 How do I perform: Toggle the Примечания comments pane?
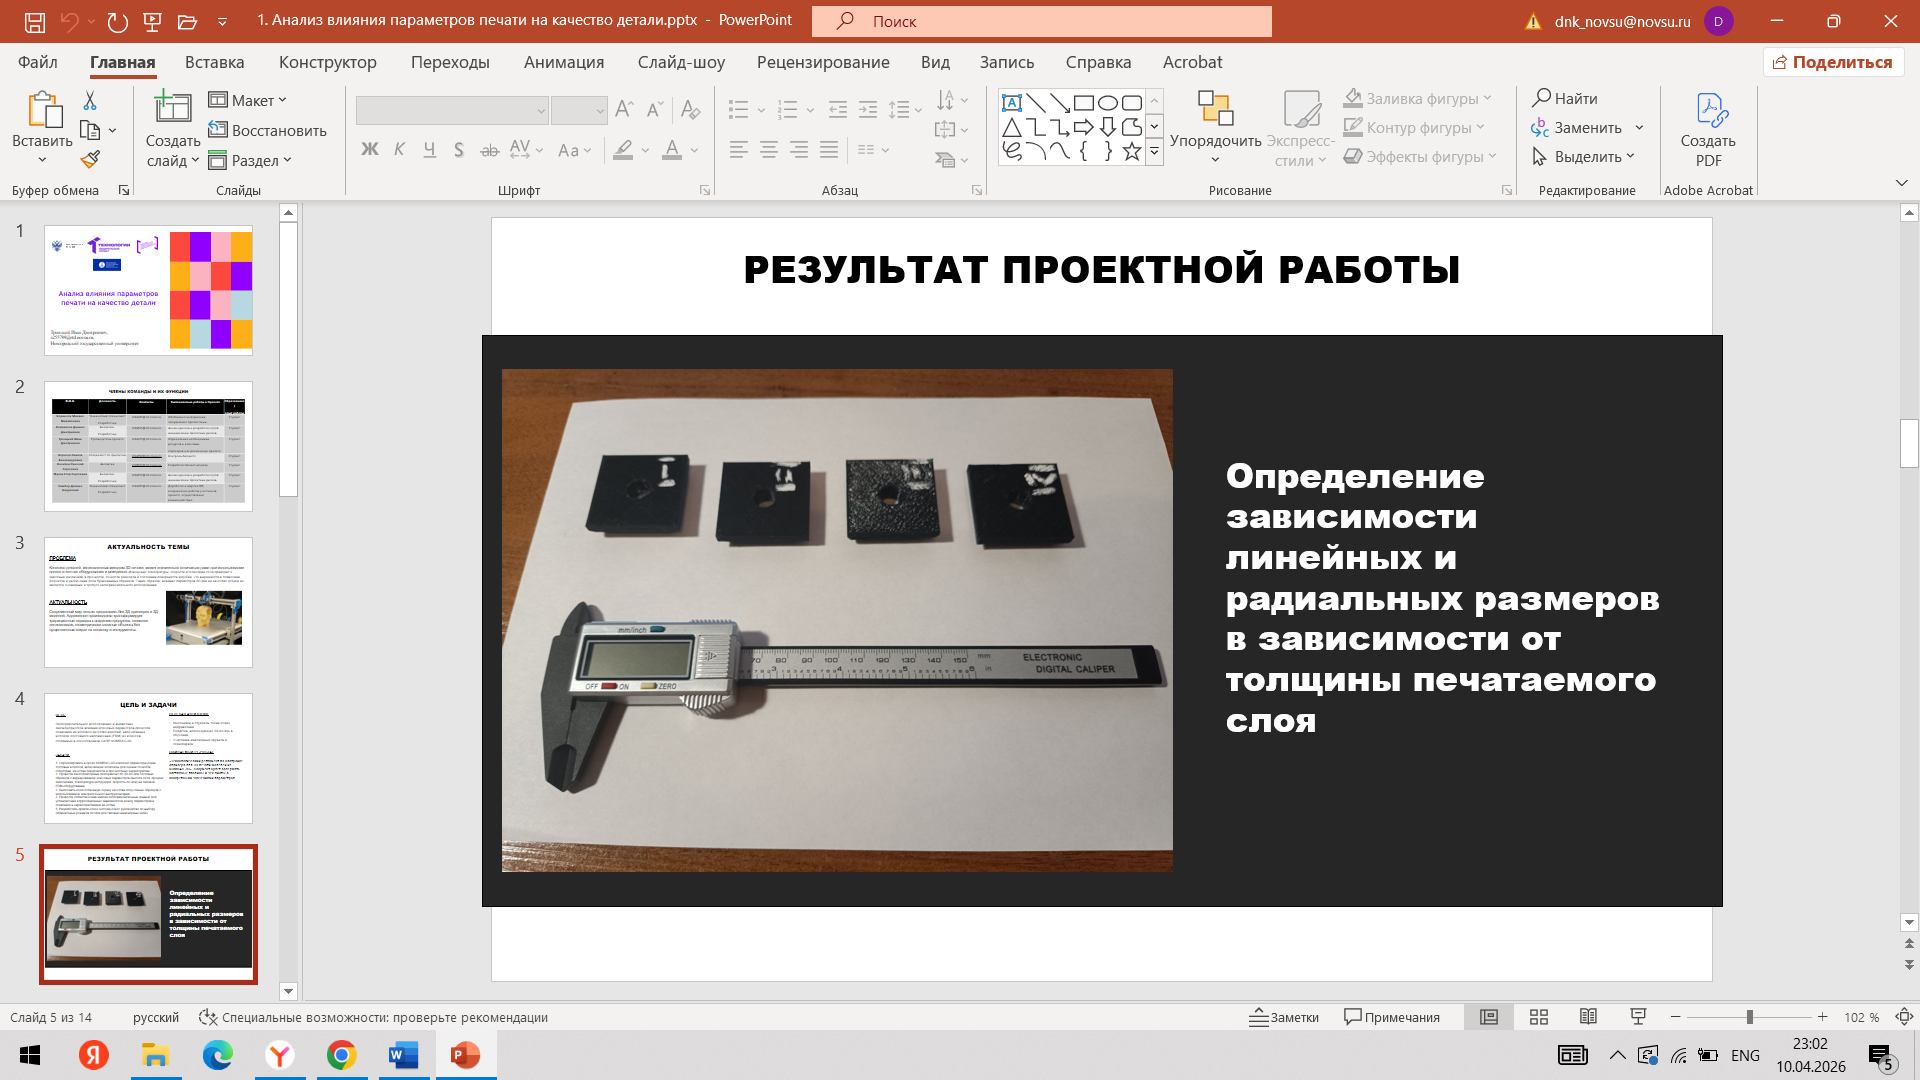(x=1392, y=1017)
